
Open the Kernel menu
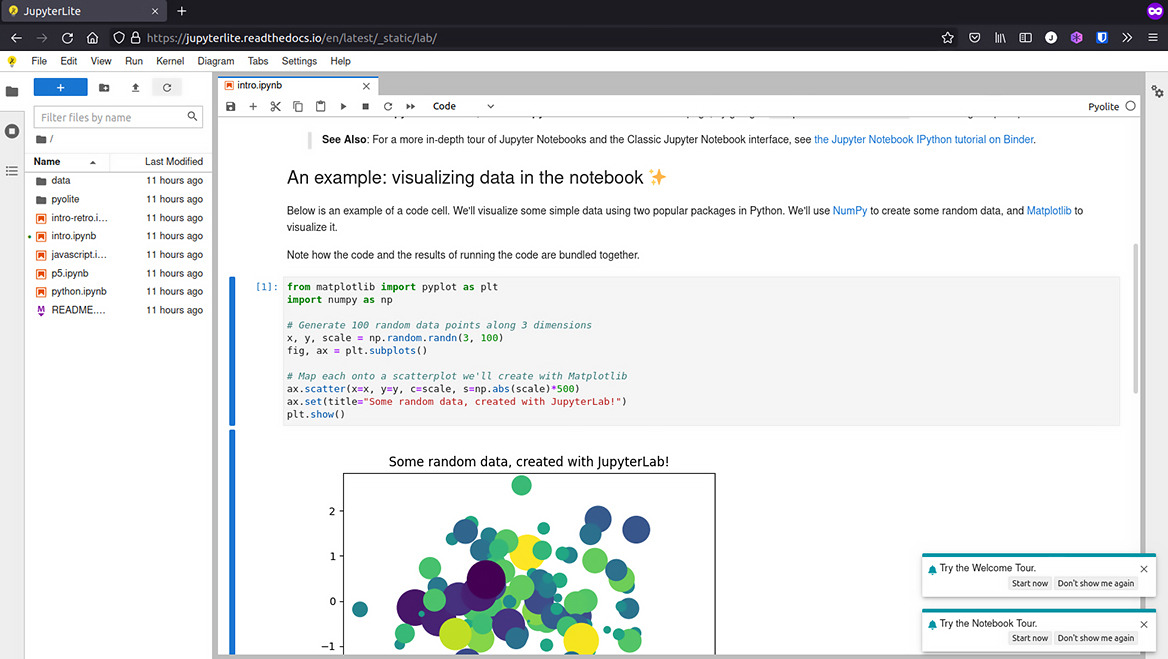coord(170,61)
